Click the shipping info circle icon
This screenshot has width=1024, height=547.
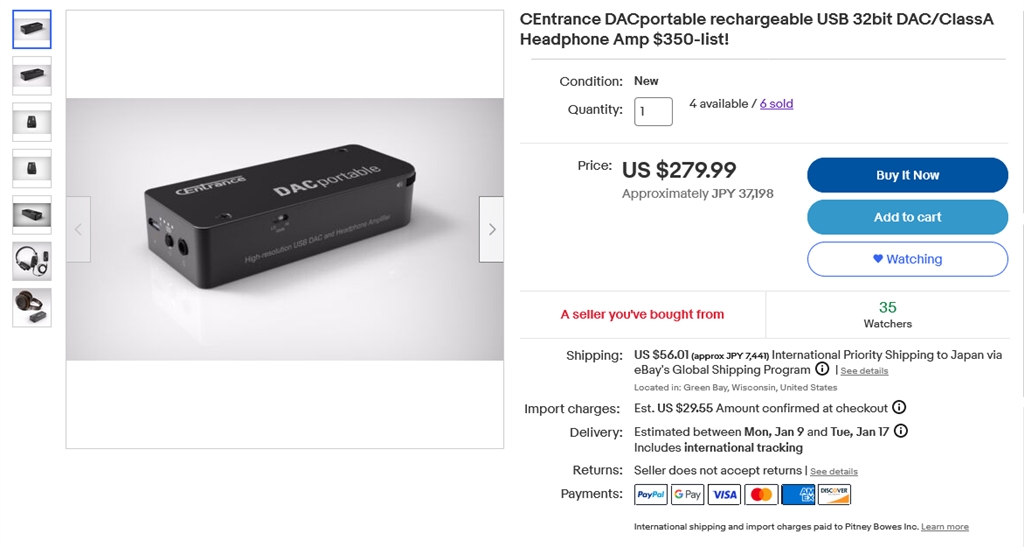click(822, 370)
